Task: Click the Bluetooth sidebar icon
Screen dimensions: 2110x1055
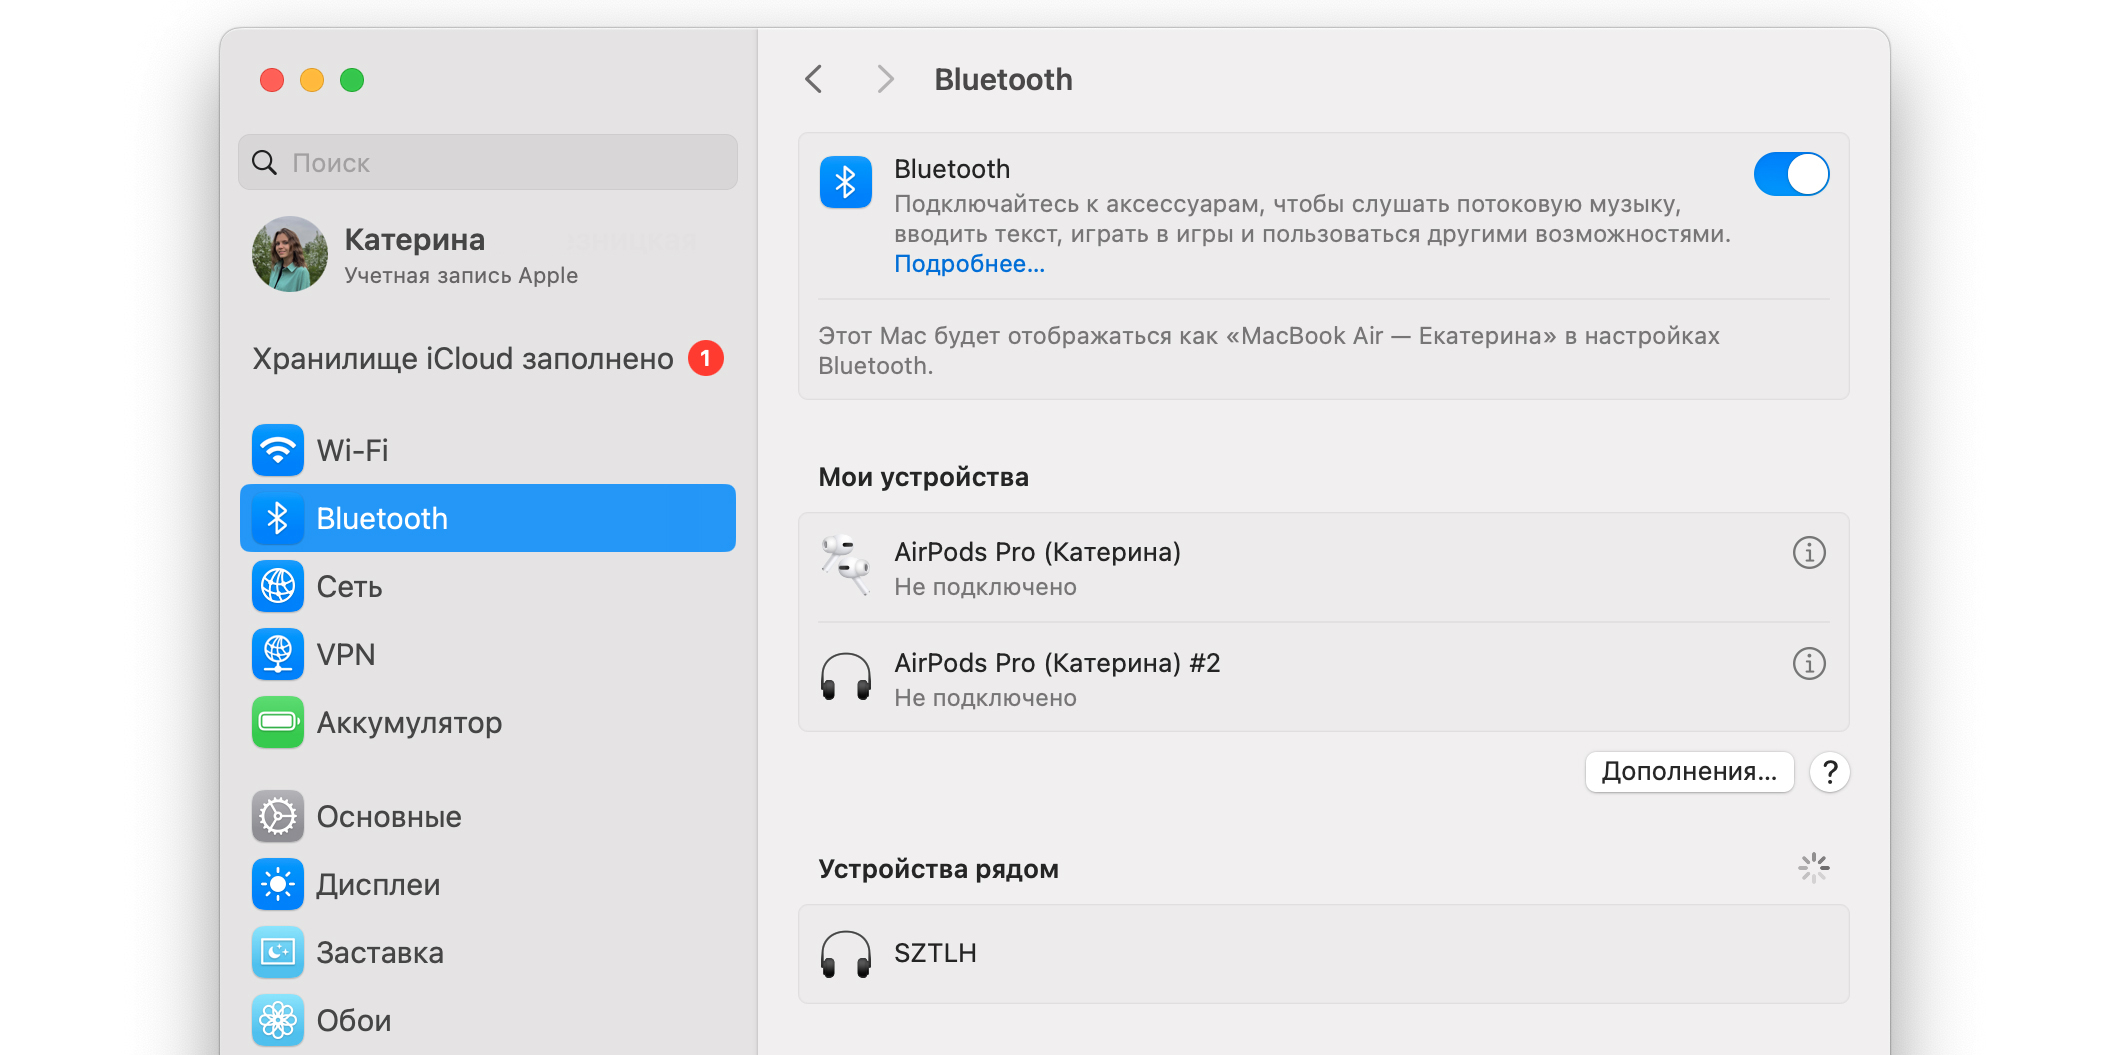Action: 278,518
